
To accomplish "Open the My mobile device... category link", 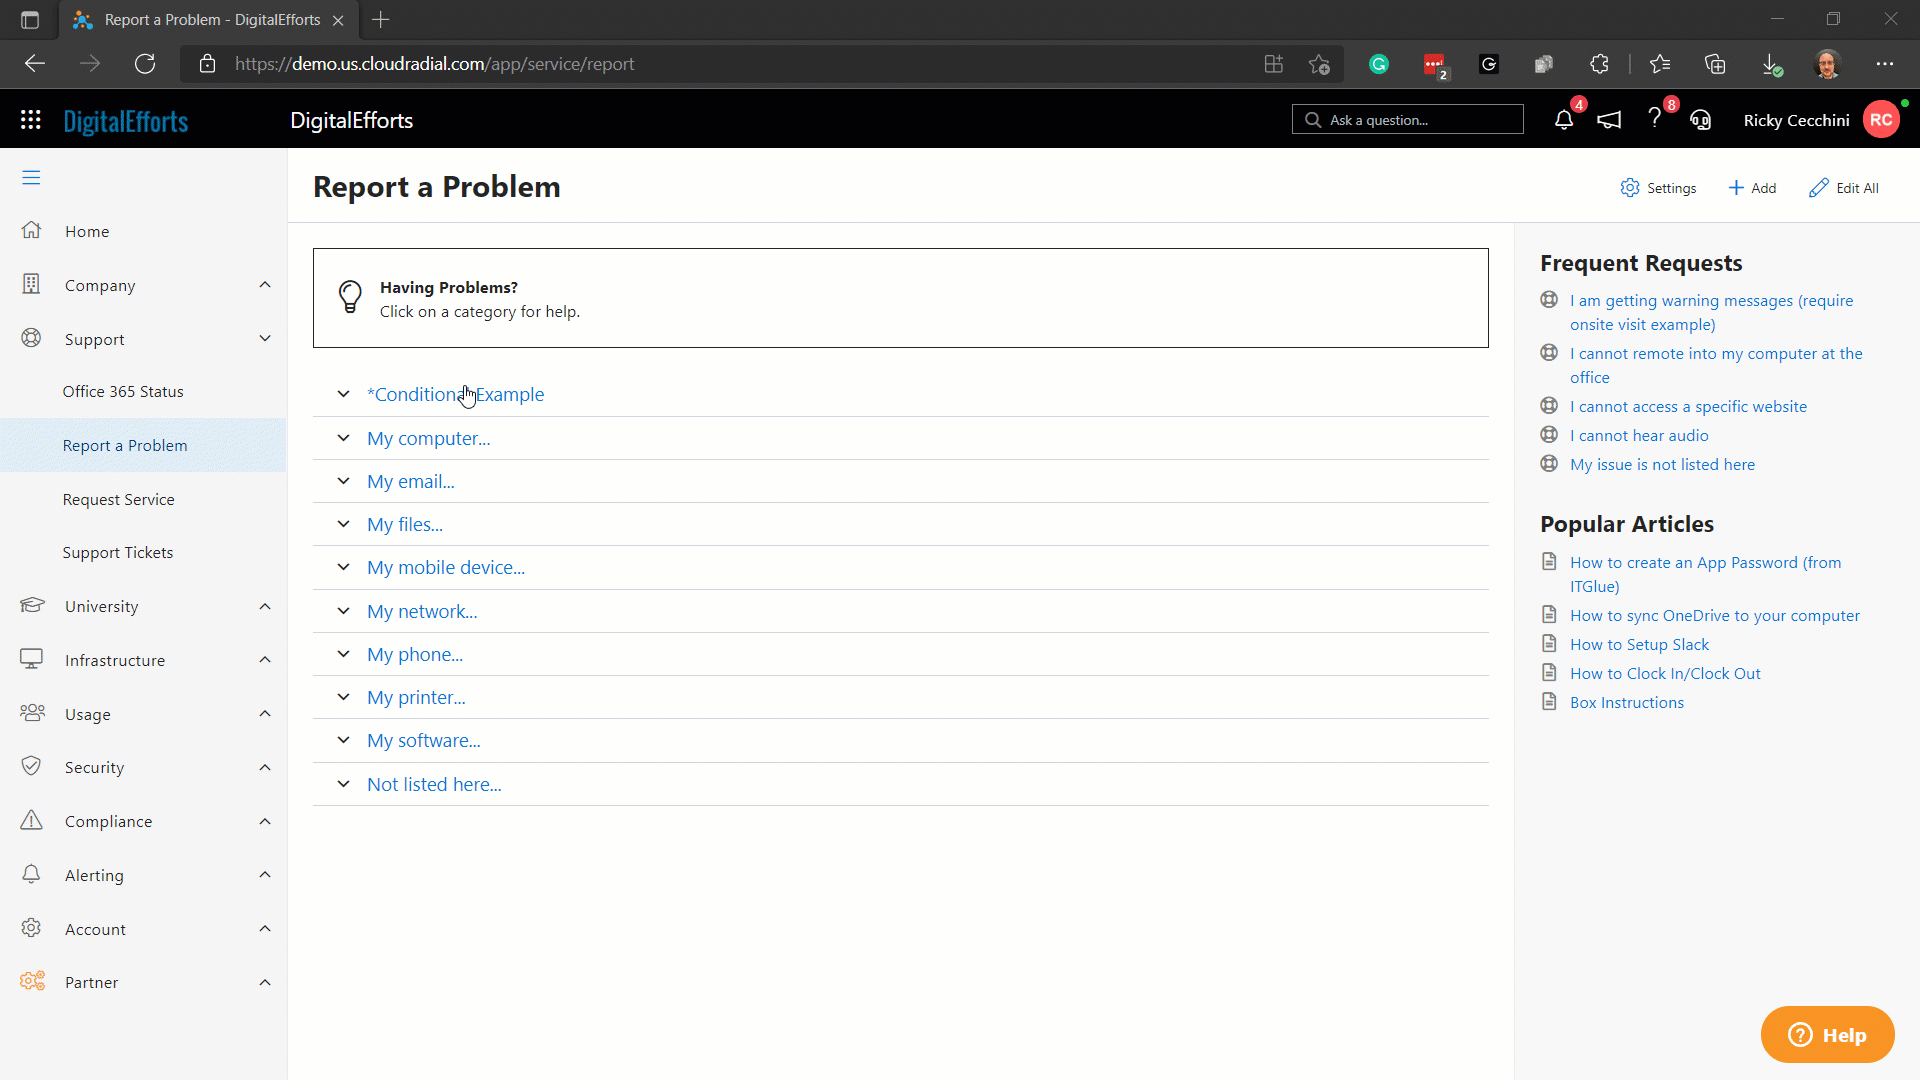I will point(445,567).
